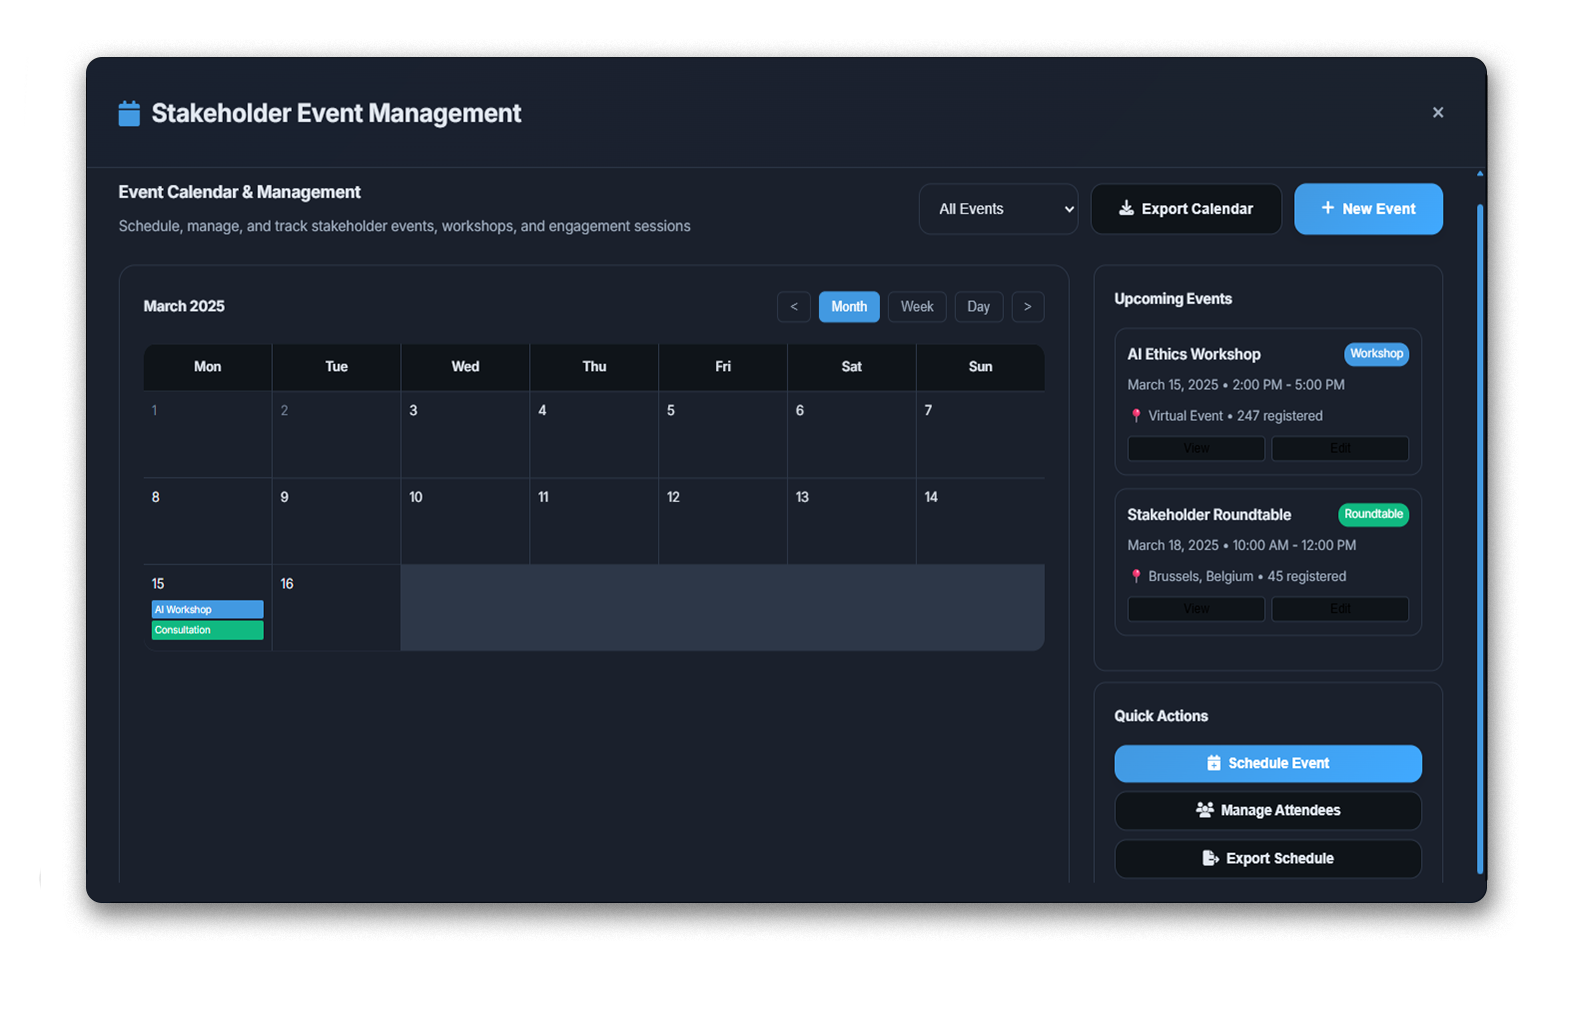This screenshot has width=1576, height=1010.
Task: Click the file export icon in Export Schedule
Action: 1210,858
